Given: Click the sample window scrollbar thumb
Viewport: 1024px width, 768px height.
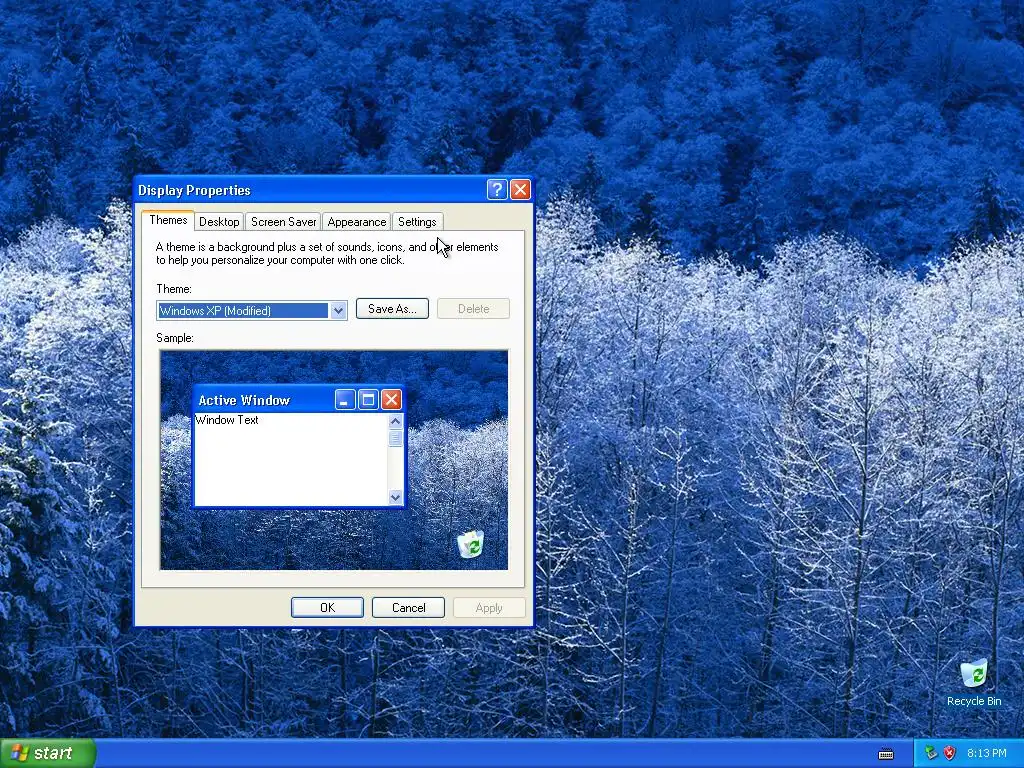Looking at the screenshot, I should (395, 438).
